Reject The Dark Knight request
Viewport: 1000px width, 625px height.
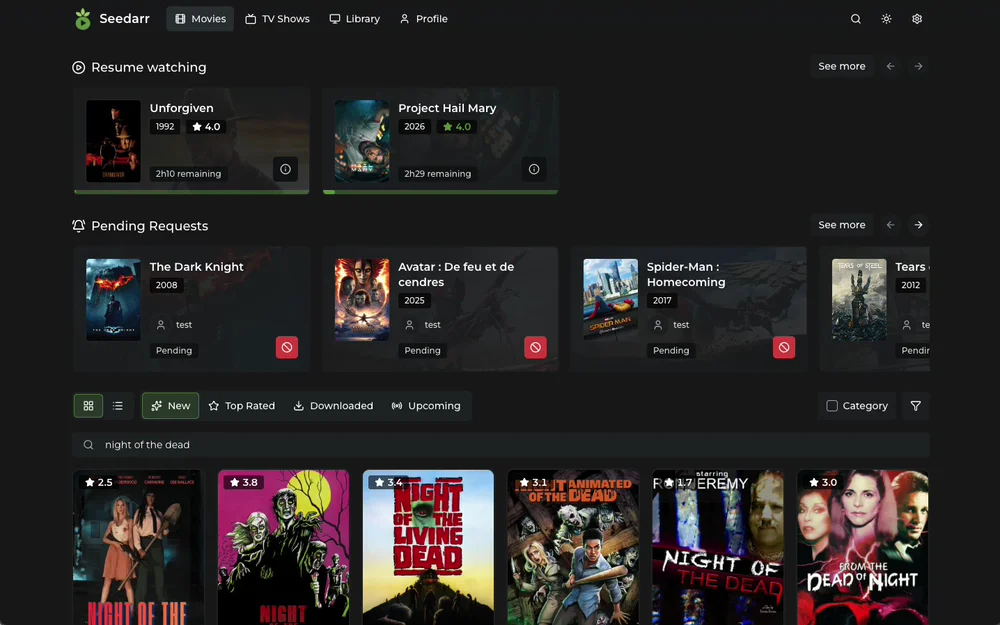point(287,348)
